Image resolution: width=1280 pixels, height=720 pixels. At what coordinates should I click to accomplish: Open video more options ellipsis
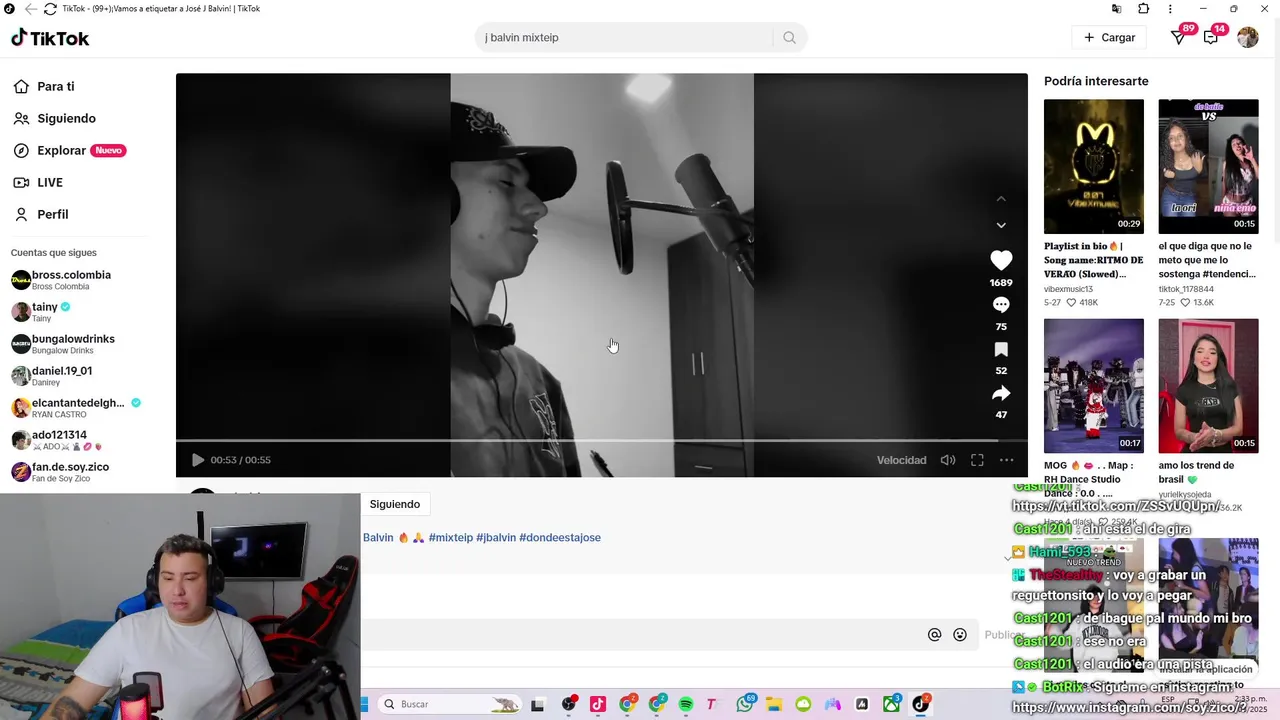(x=1007, y=460)
